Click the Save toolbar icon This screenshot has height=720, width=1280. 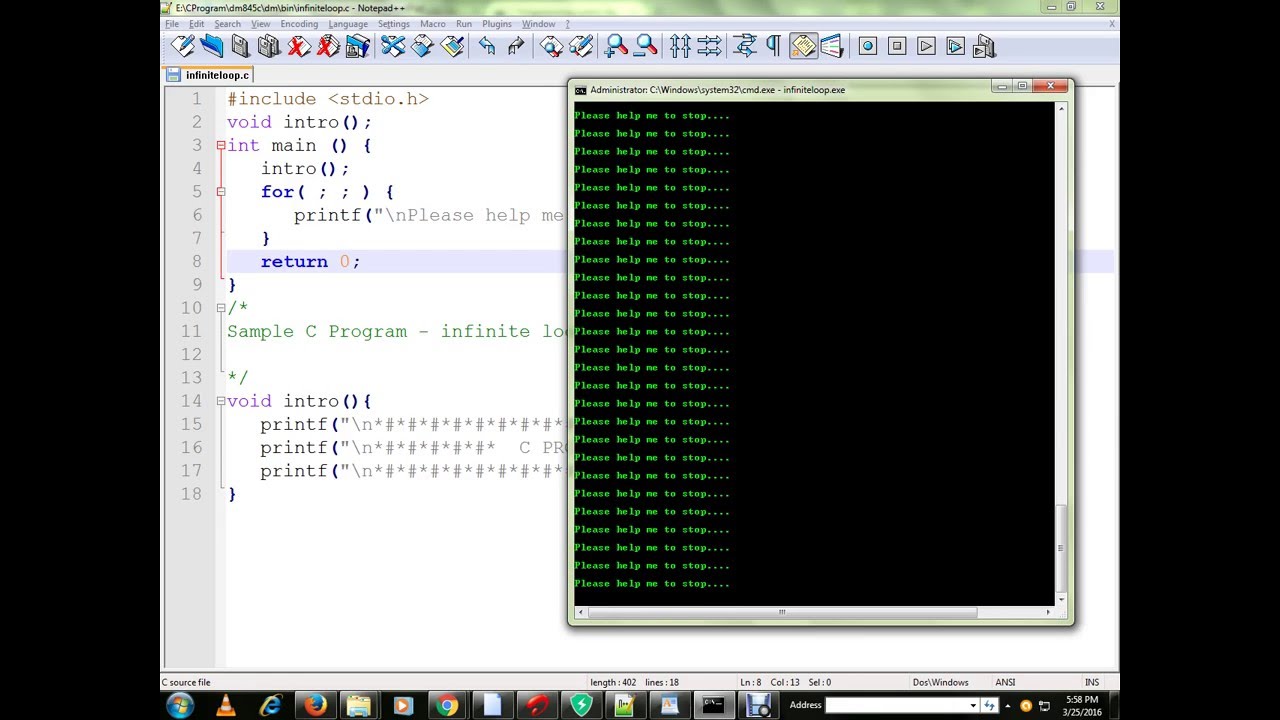point(240,46)
